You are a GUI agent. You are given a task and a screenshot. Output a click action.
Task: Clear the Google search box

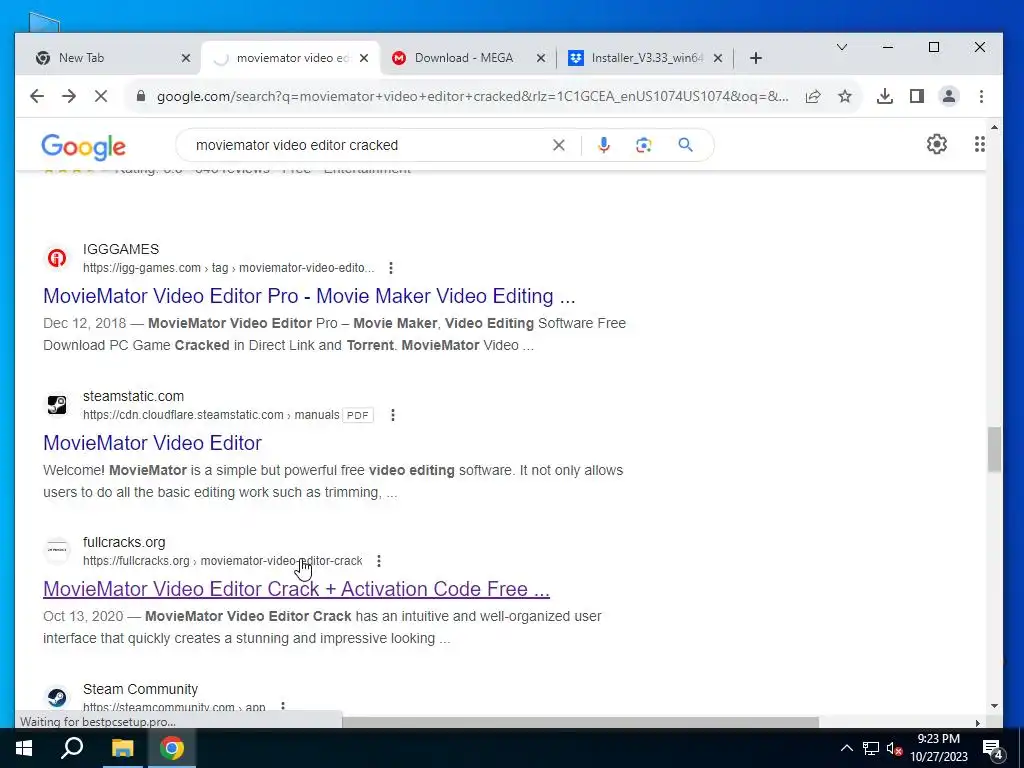click(558, 145)
